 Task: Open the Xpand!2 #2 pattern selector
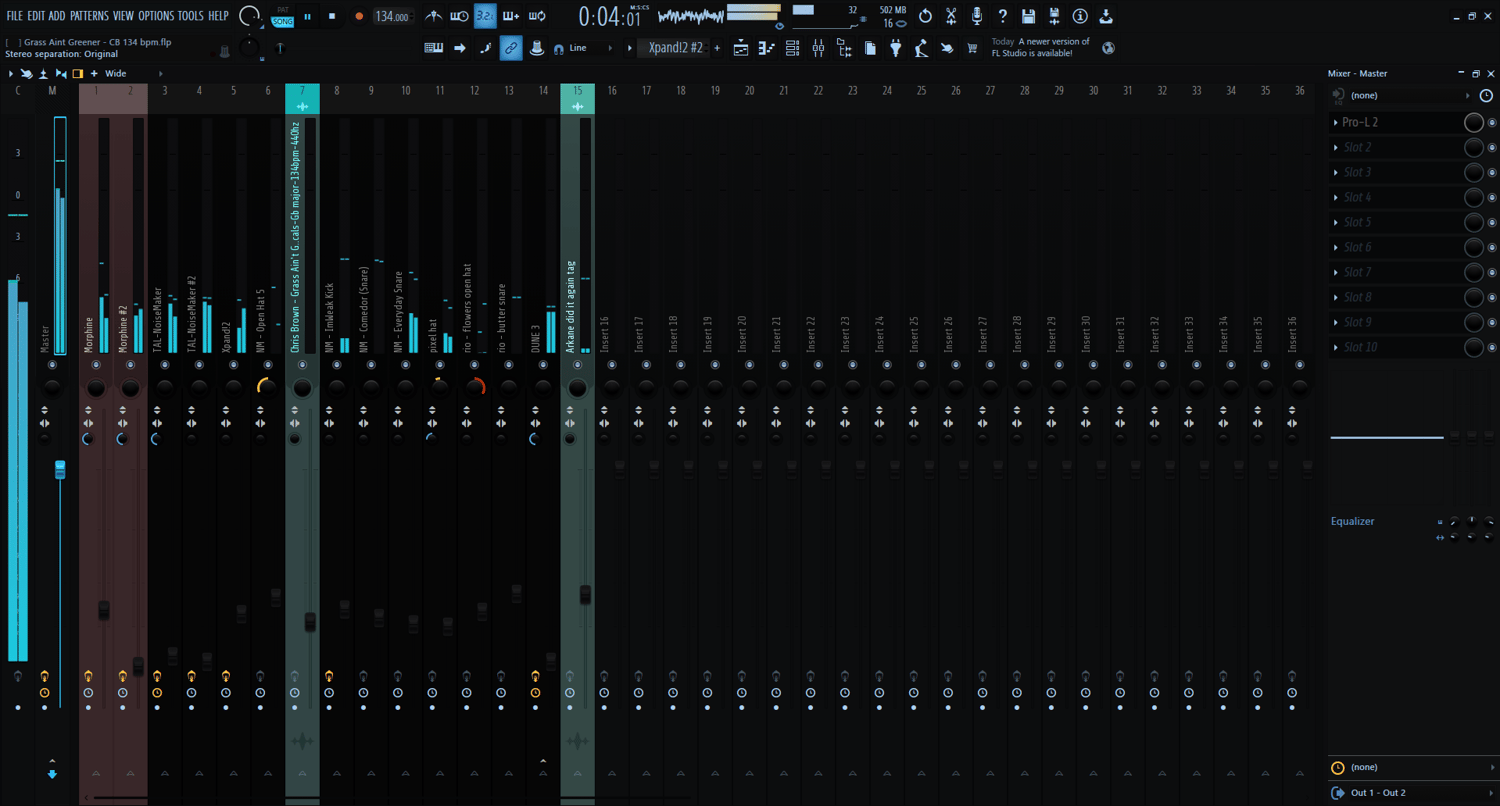point(675,47)
